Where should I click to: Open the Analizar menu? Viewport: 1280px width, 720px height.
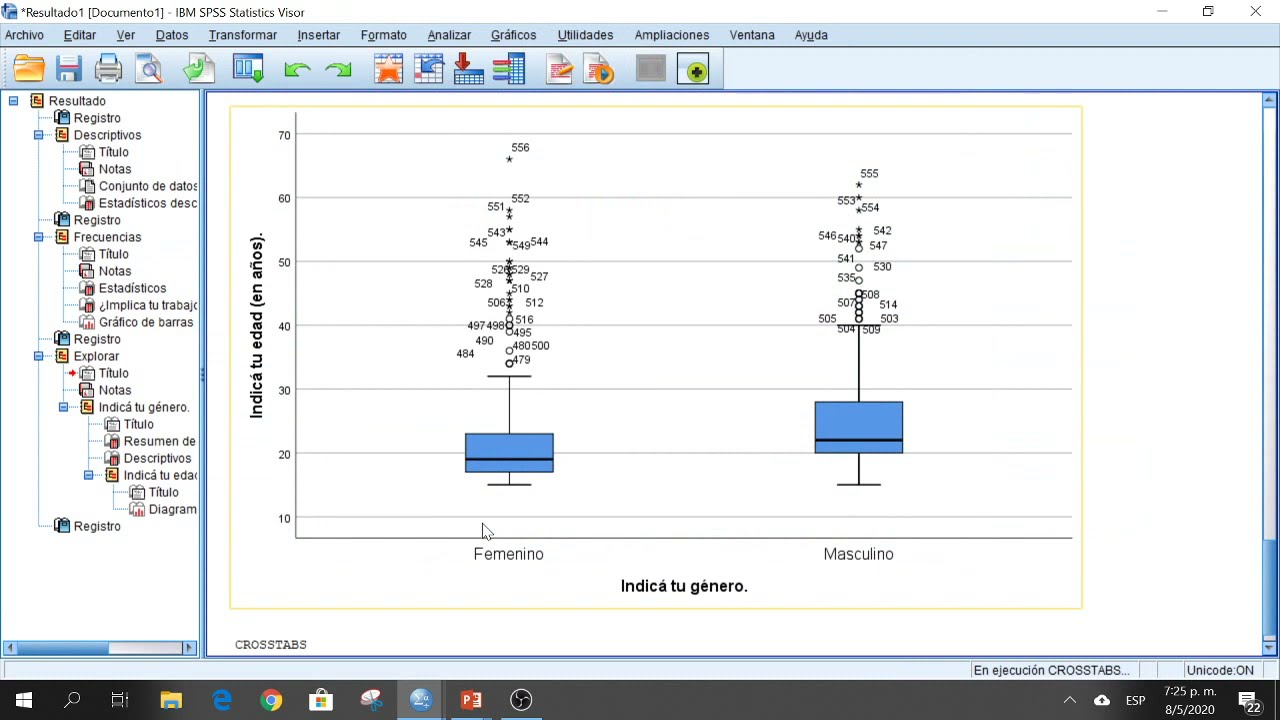[x=449, y=35]
